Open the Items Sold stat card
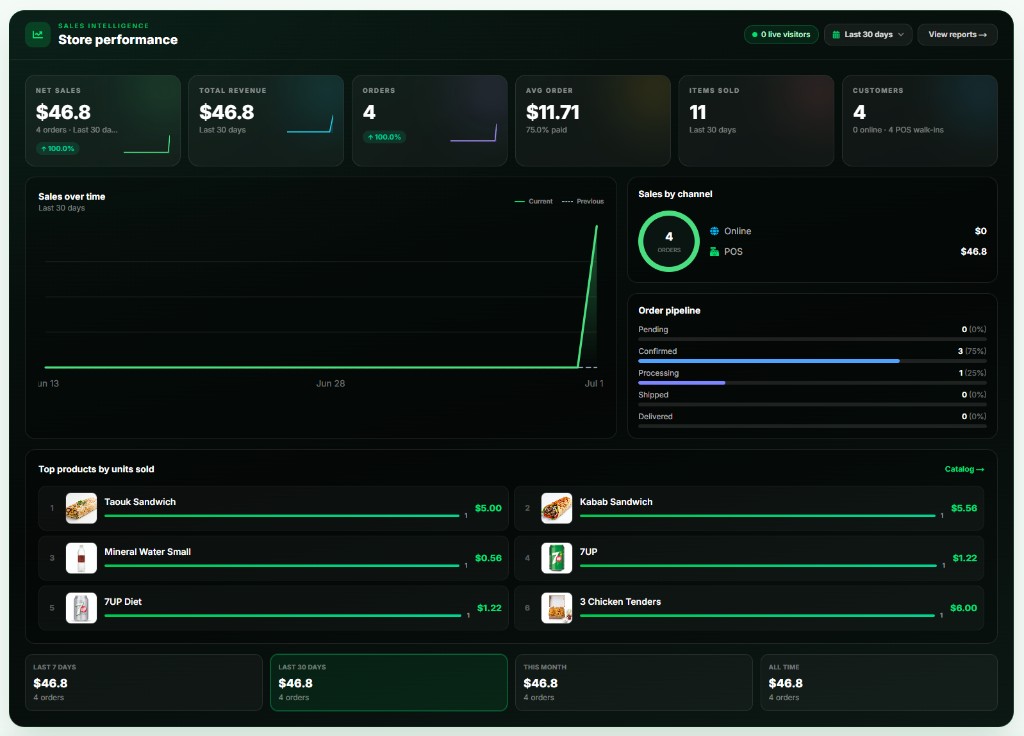Screen dimensions: 1024x736 (756, 121)
